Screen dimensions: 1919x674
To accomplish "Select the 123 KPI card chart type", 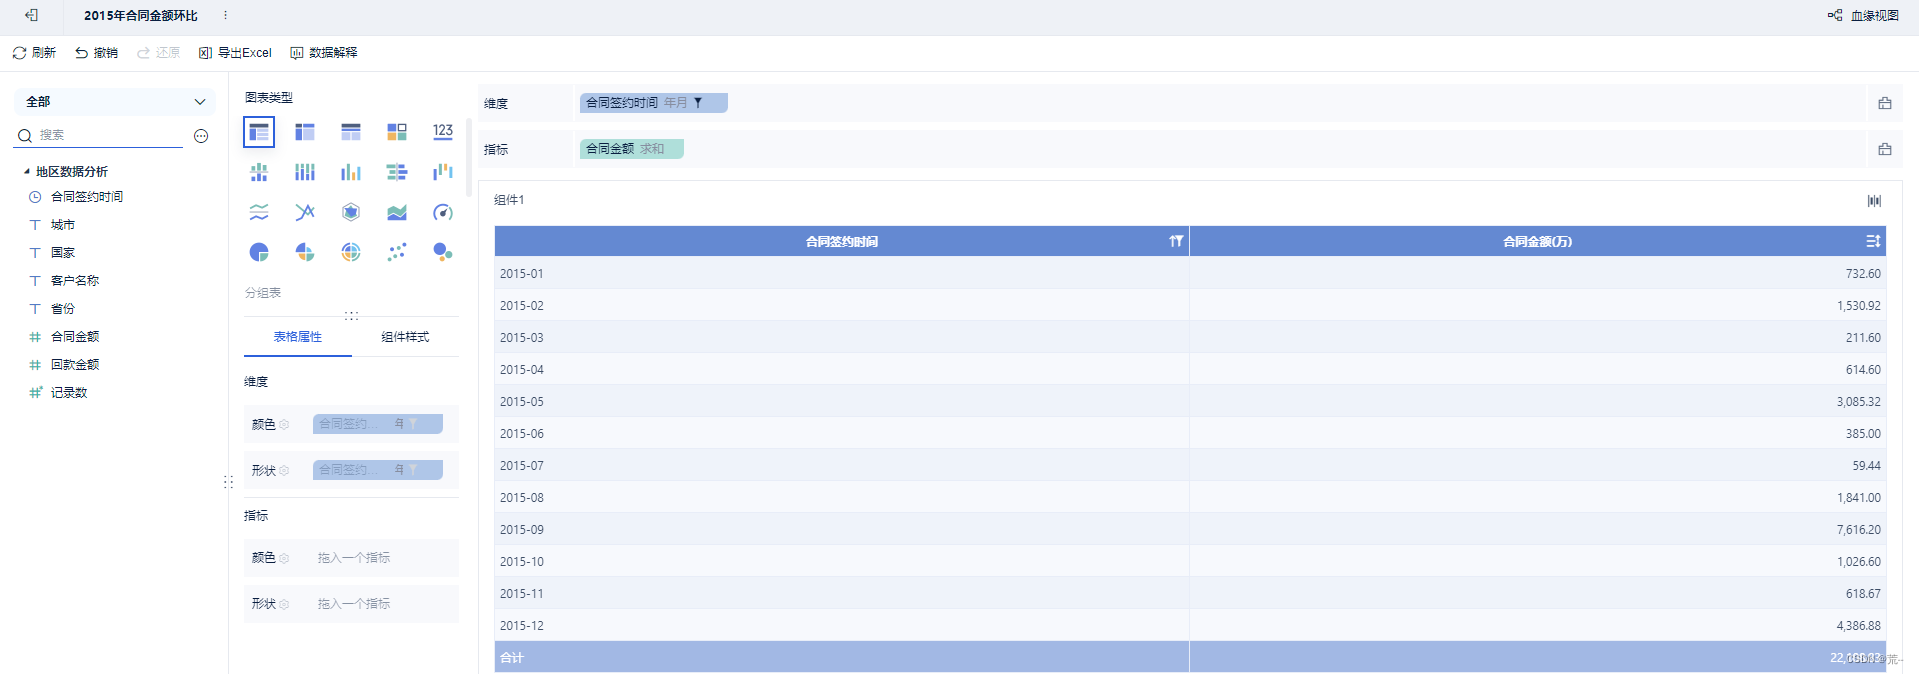I will 443,132.
